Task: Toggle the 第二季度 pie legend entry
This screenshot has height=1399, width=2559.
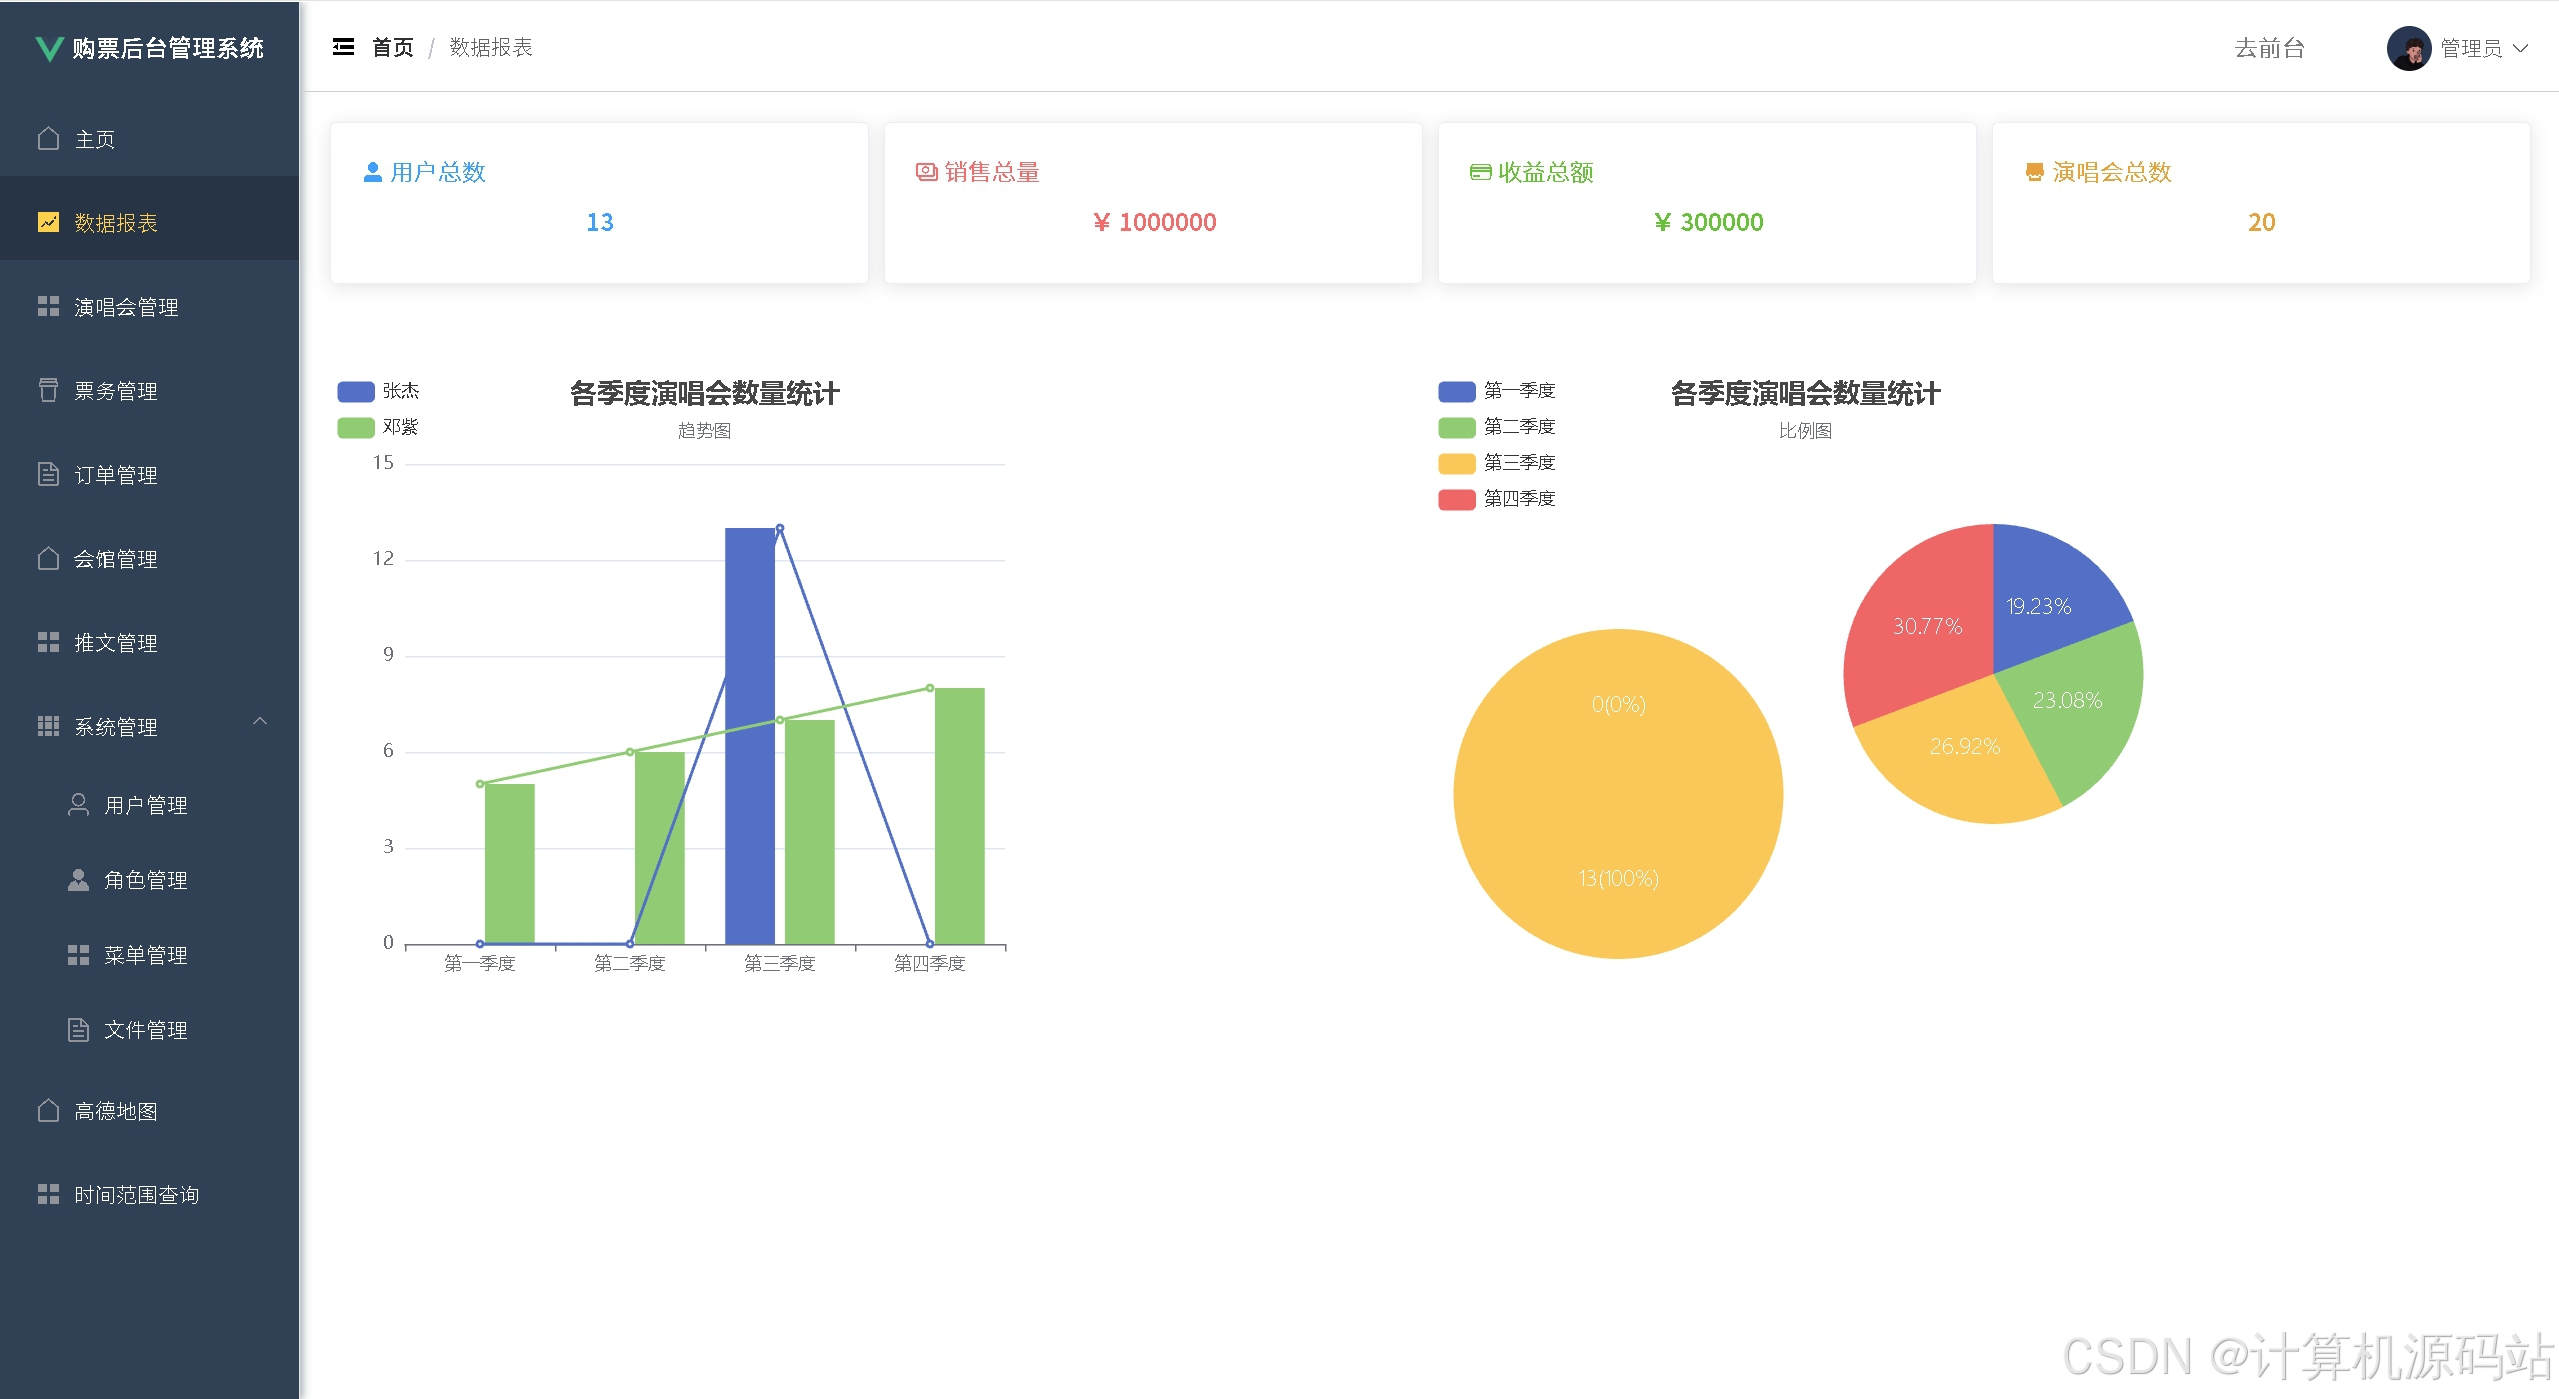Action: [x=1497, y=427]
